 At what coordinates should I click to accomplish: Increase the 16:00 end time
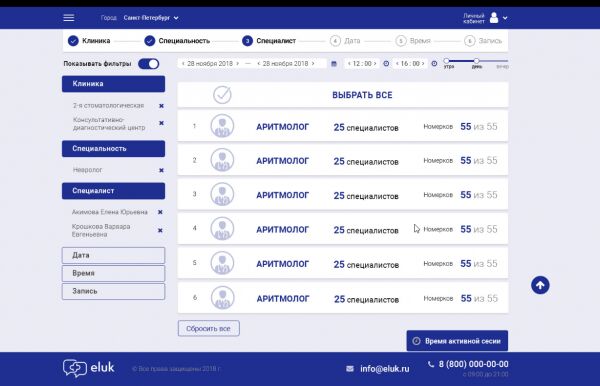[423, 64]
